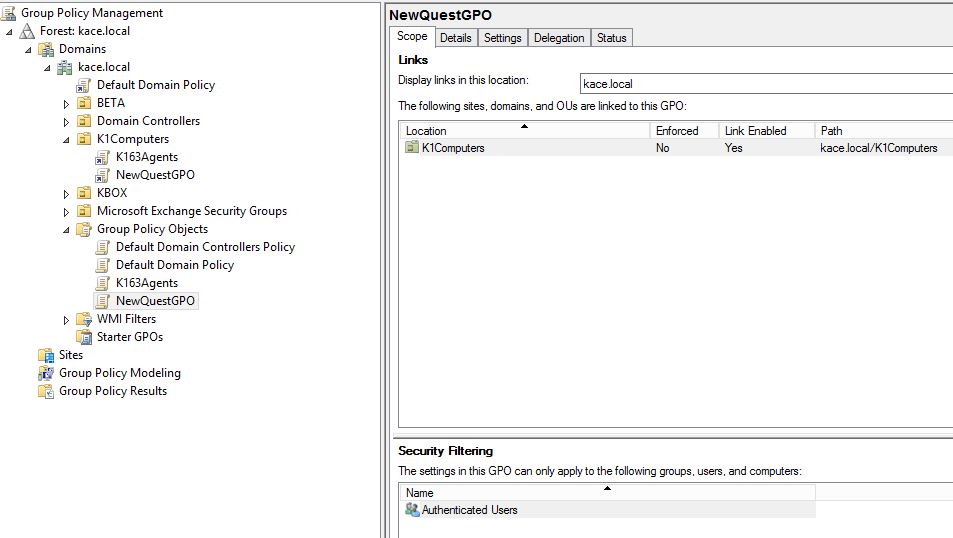
Task: Click the Domains folder icon
Action: pyautogui.click(x=46, y=49)
